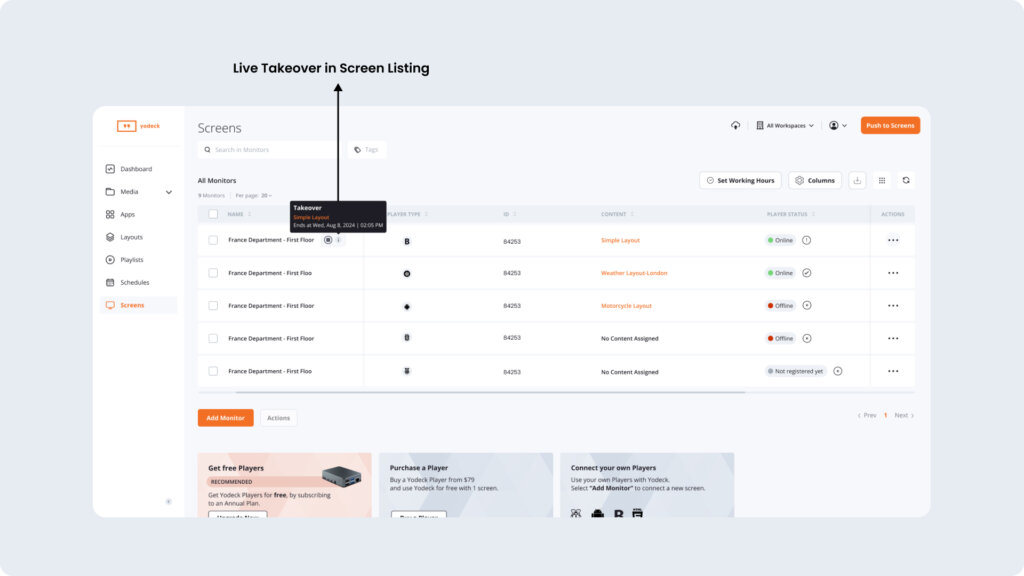This screenshot has height=576, width=1024.
Task: Check the box for the first monitor row
Action: (213, 240)
